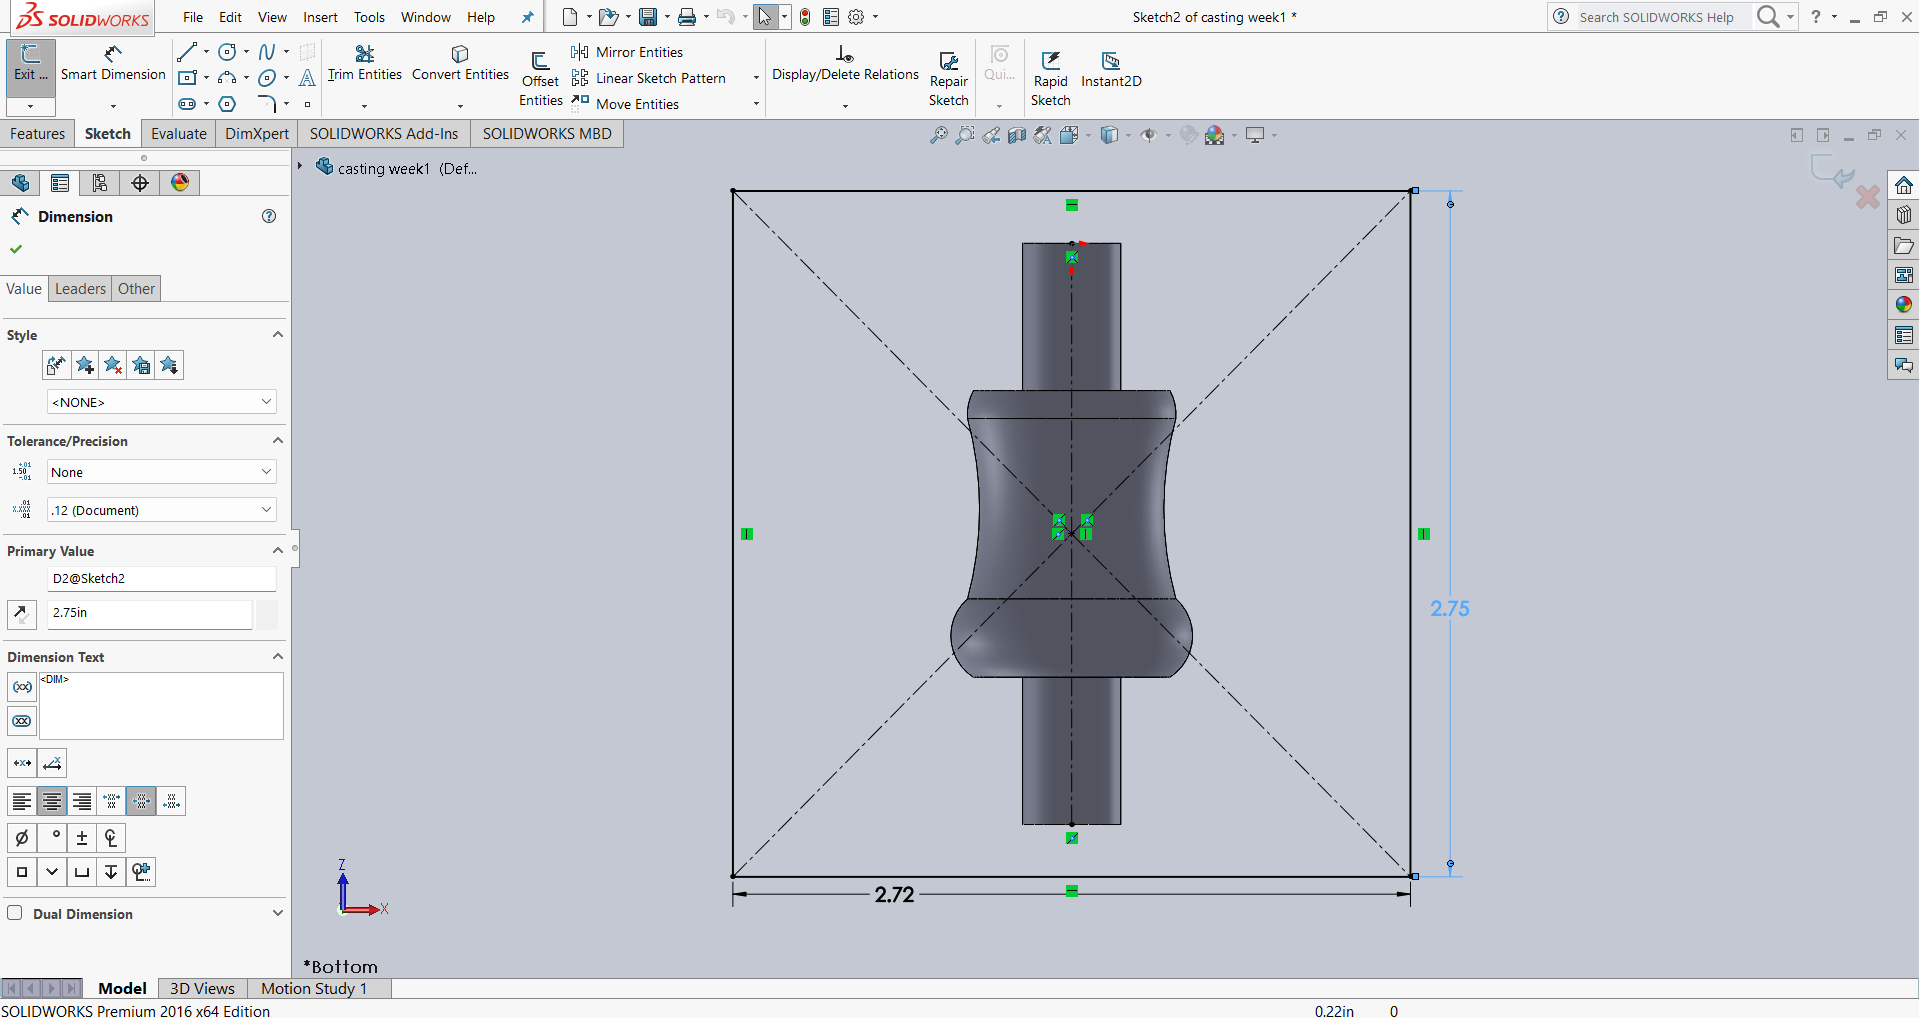Viewport: 1919px width, 1018px height.
Task: Select the Corner Rectangle tool
Action: [187, 77]
